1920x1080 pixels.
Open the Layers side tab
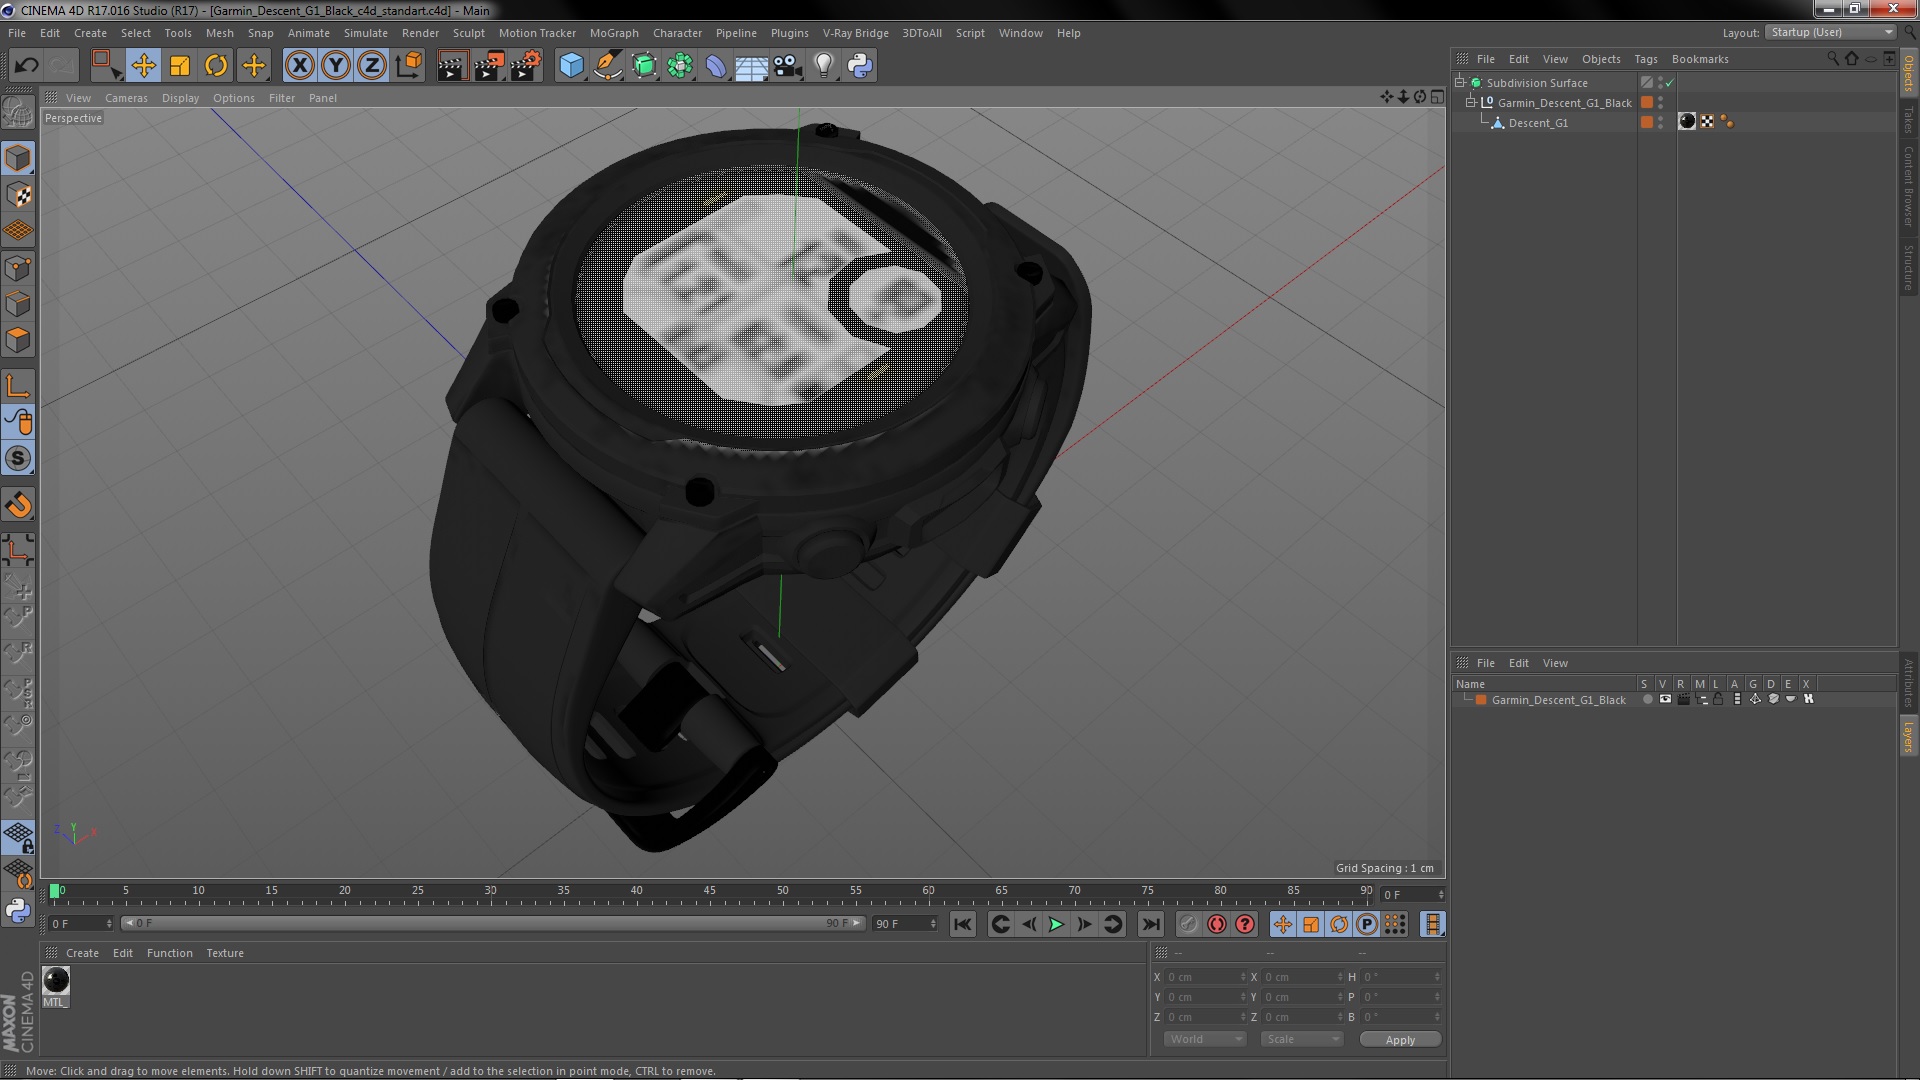pos(1908,736)
